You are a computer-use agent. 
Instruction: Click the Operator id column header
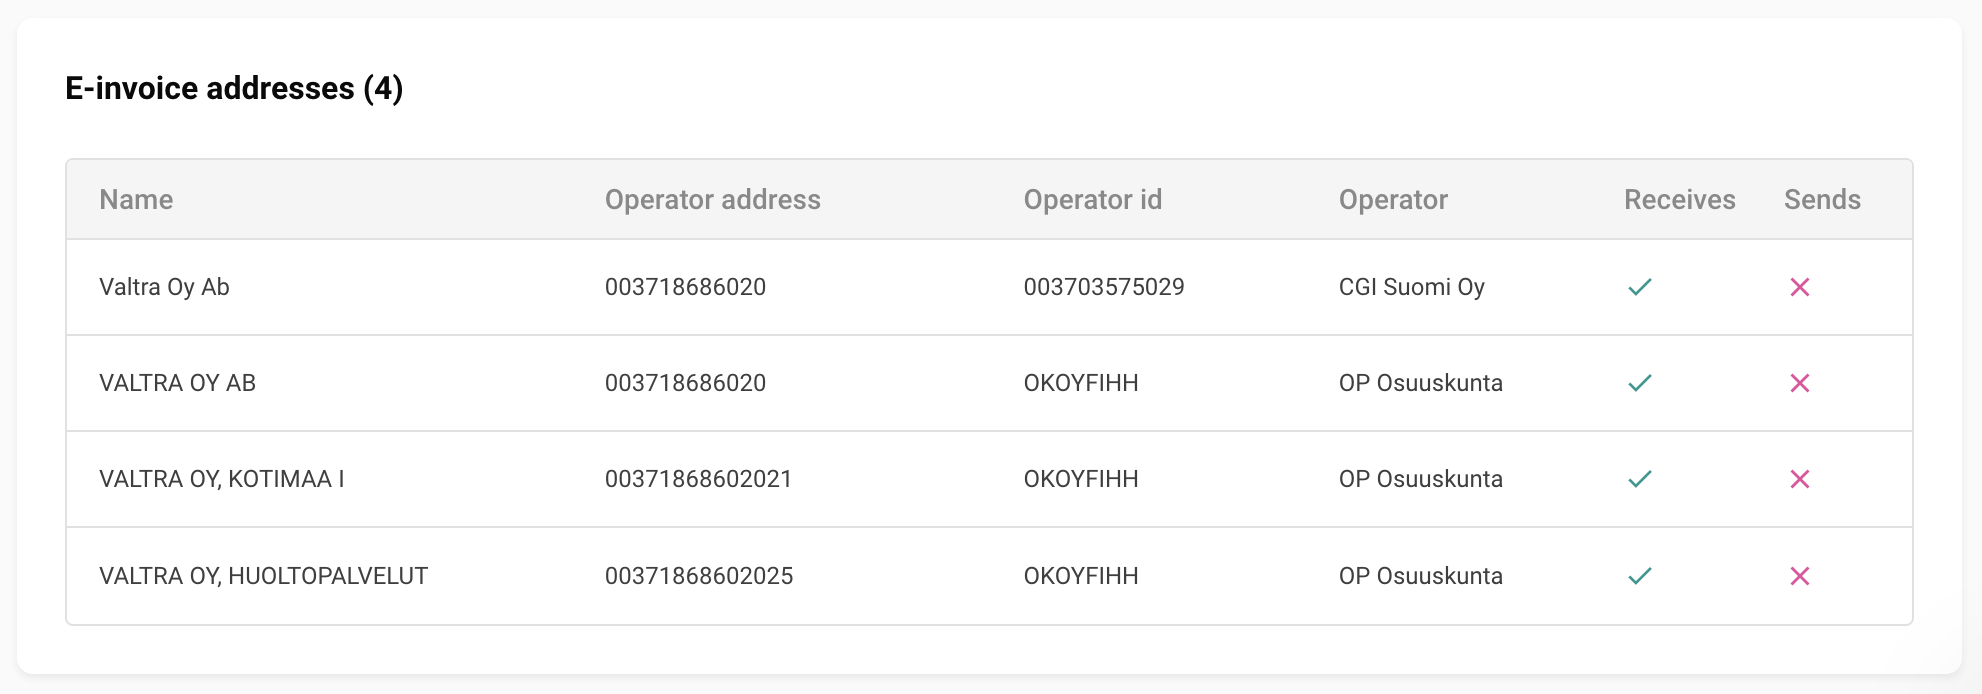pos(1092,200)
